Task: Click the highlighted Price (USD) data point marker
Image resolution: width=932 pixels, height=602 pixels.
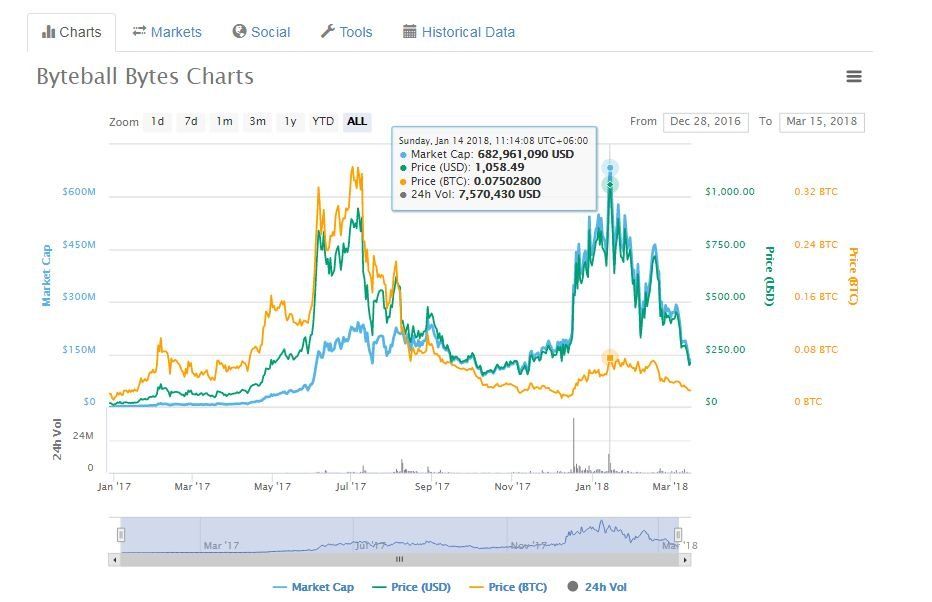Action: [x=610, y=185]
